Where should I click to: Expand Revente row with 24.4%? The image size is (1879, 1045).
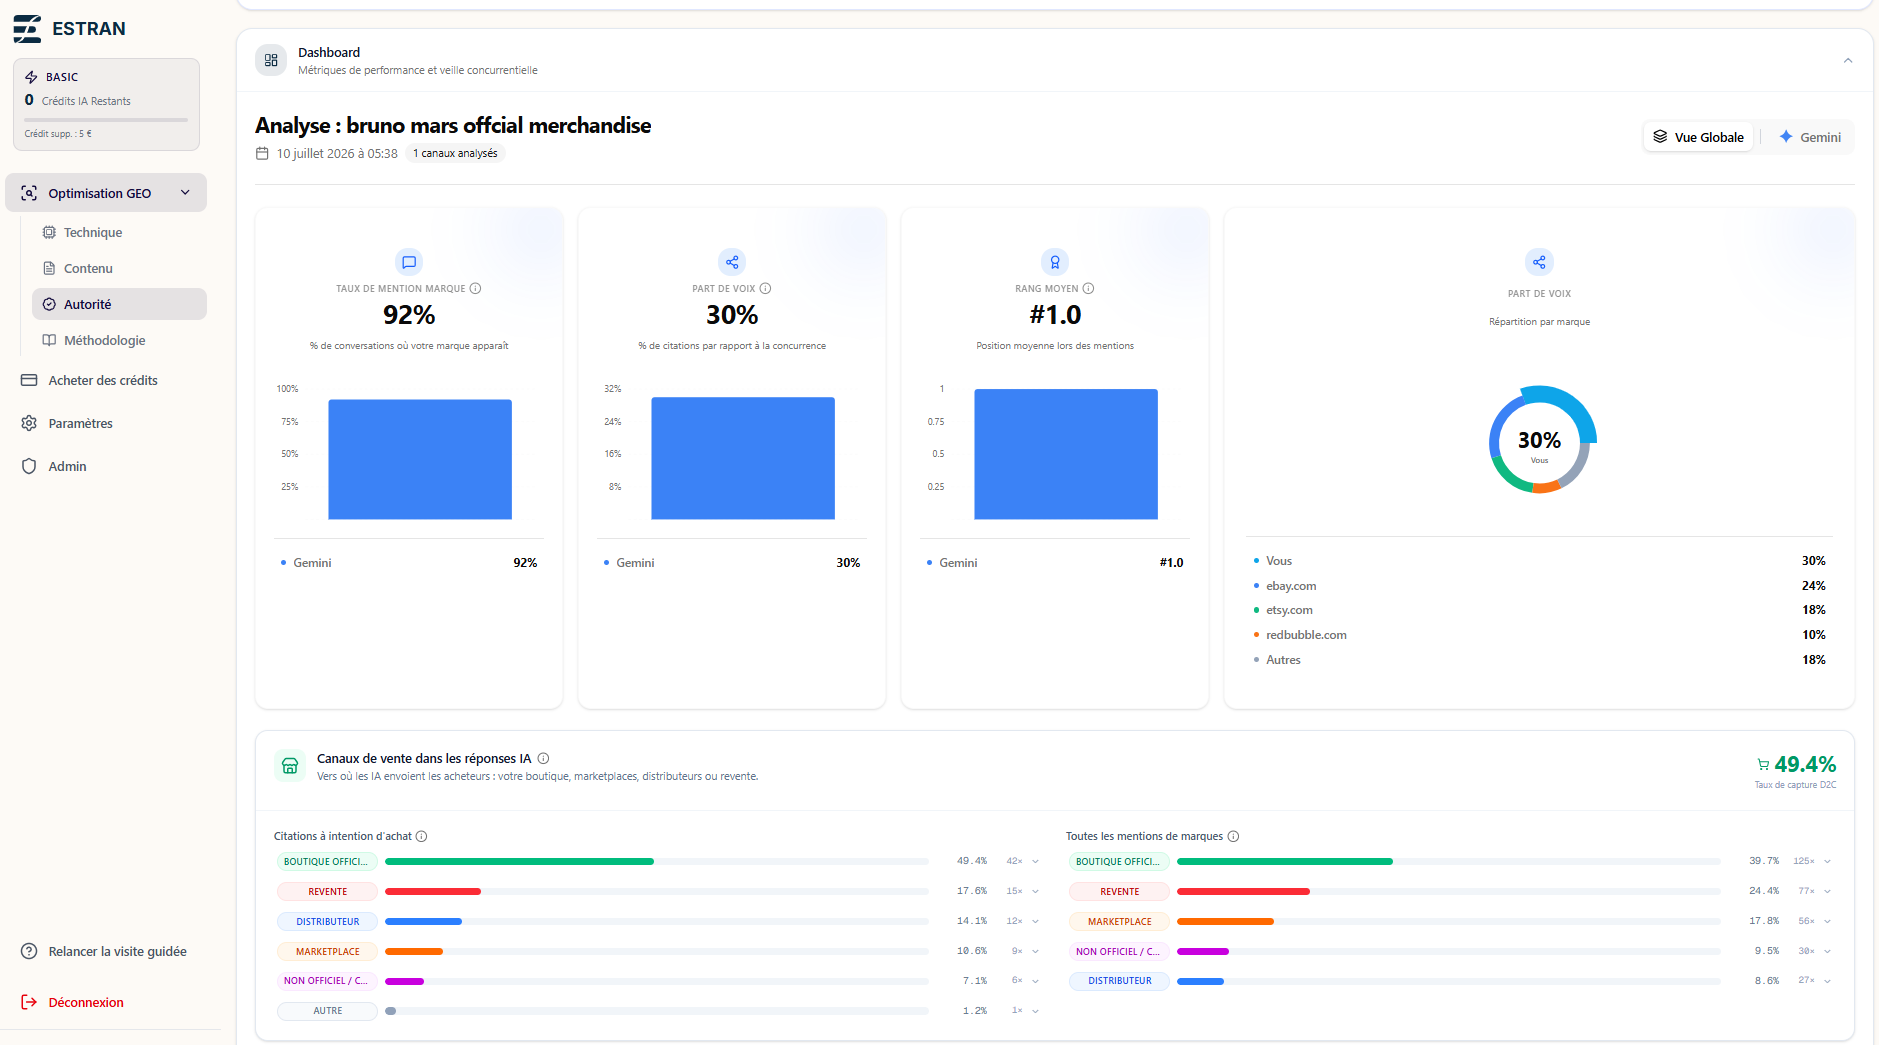coord(1827,891)
